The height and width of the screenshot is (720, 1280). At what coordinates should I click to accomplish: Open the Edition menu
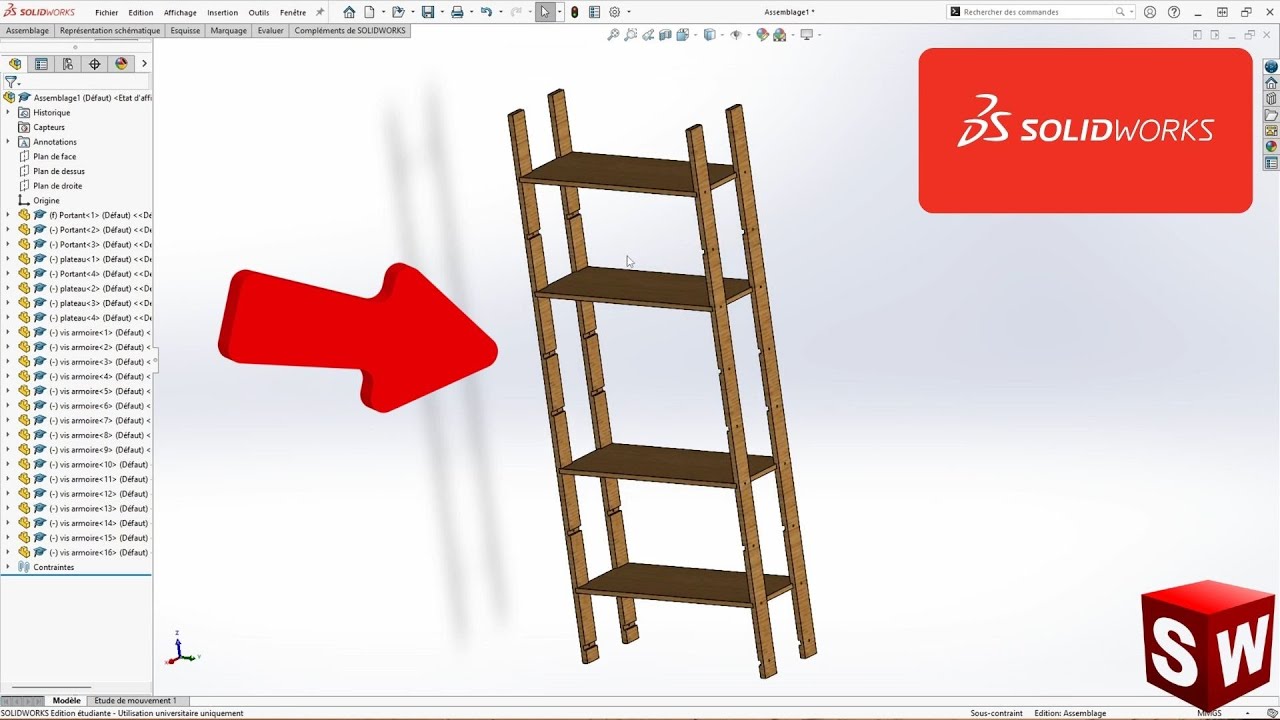click(141, 13)
